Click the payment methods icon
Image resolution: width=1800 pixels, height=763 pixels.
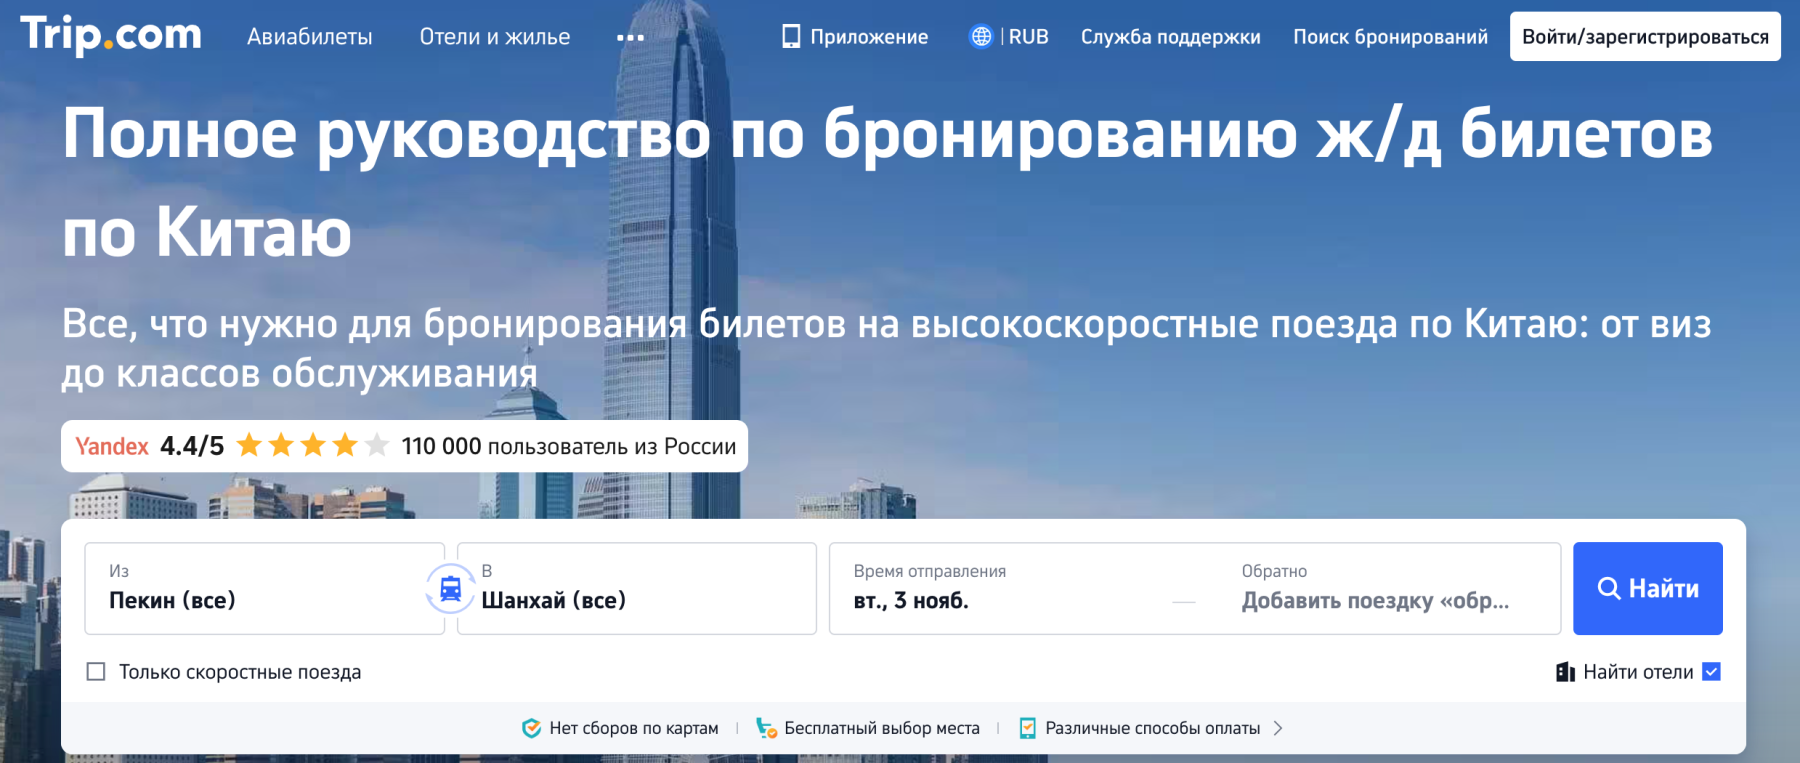(1027, 728)
